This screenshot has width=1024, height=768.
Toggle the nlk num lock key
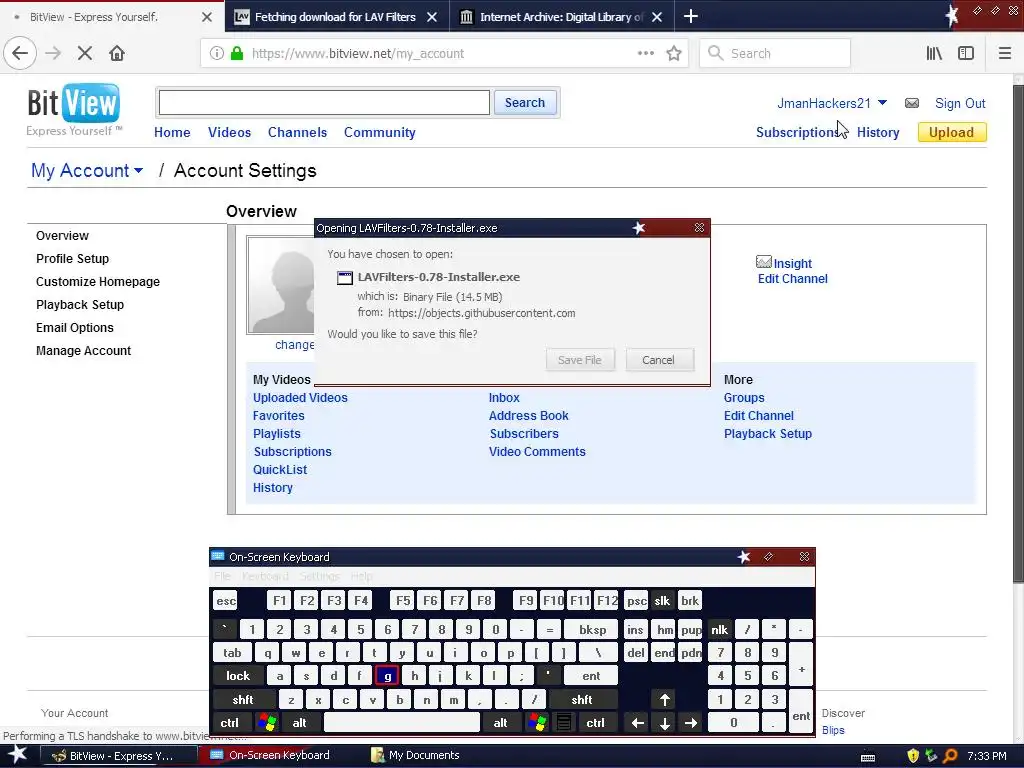tap(719, 630)
